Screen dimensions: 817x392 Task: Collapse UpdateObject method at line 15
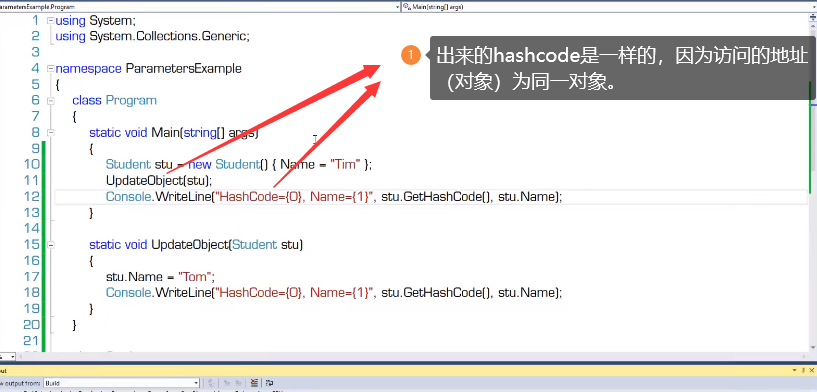(x=51, y=244)
